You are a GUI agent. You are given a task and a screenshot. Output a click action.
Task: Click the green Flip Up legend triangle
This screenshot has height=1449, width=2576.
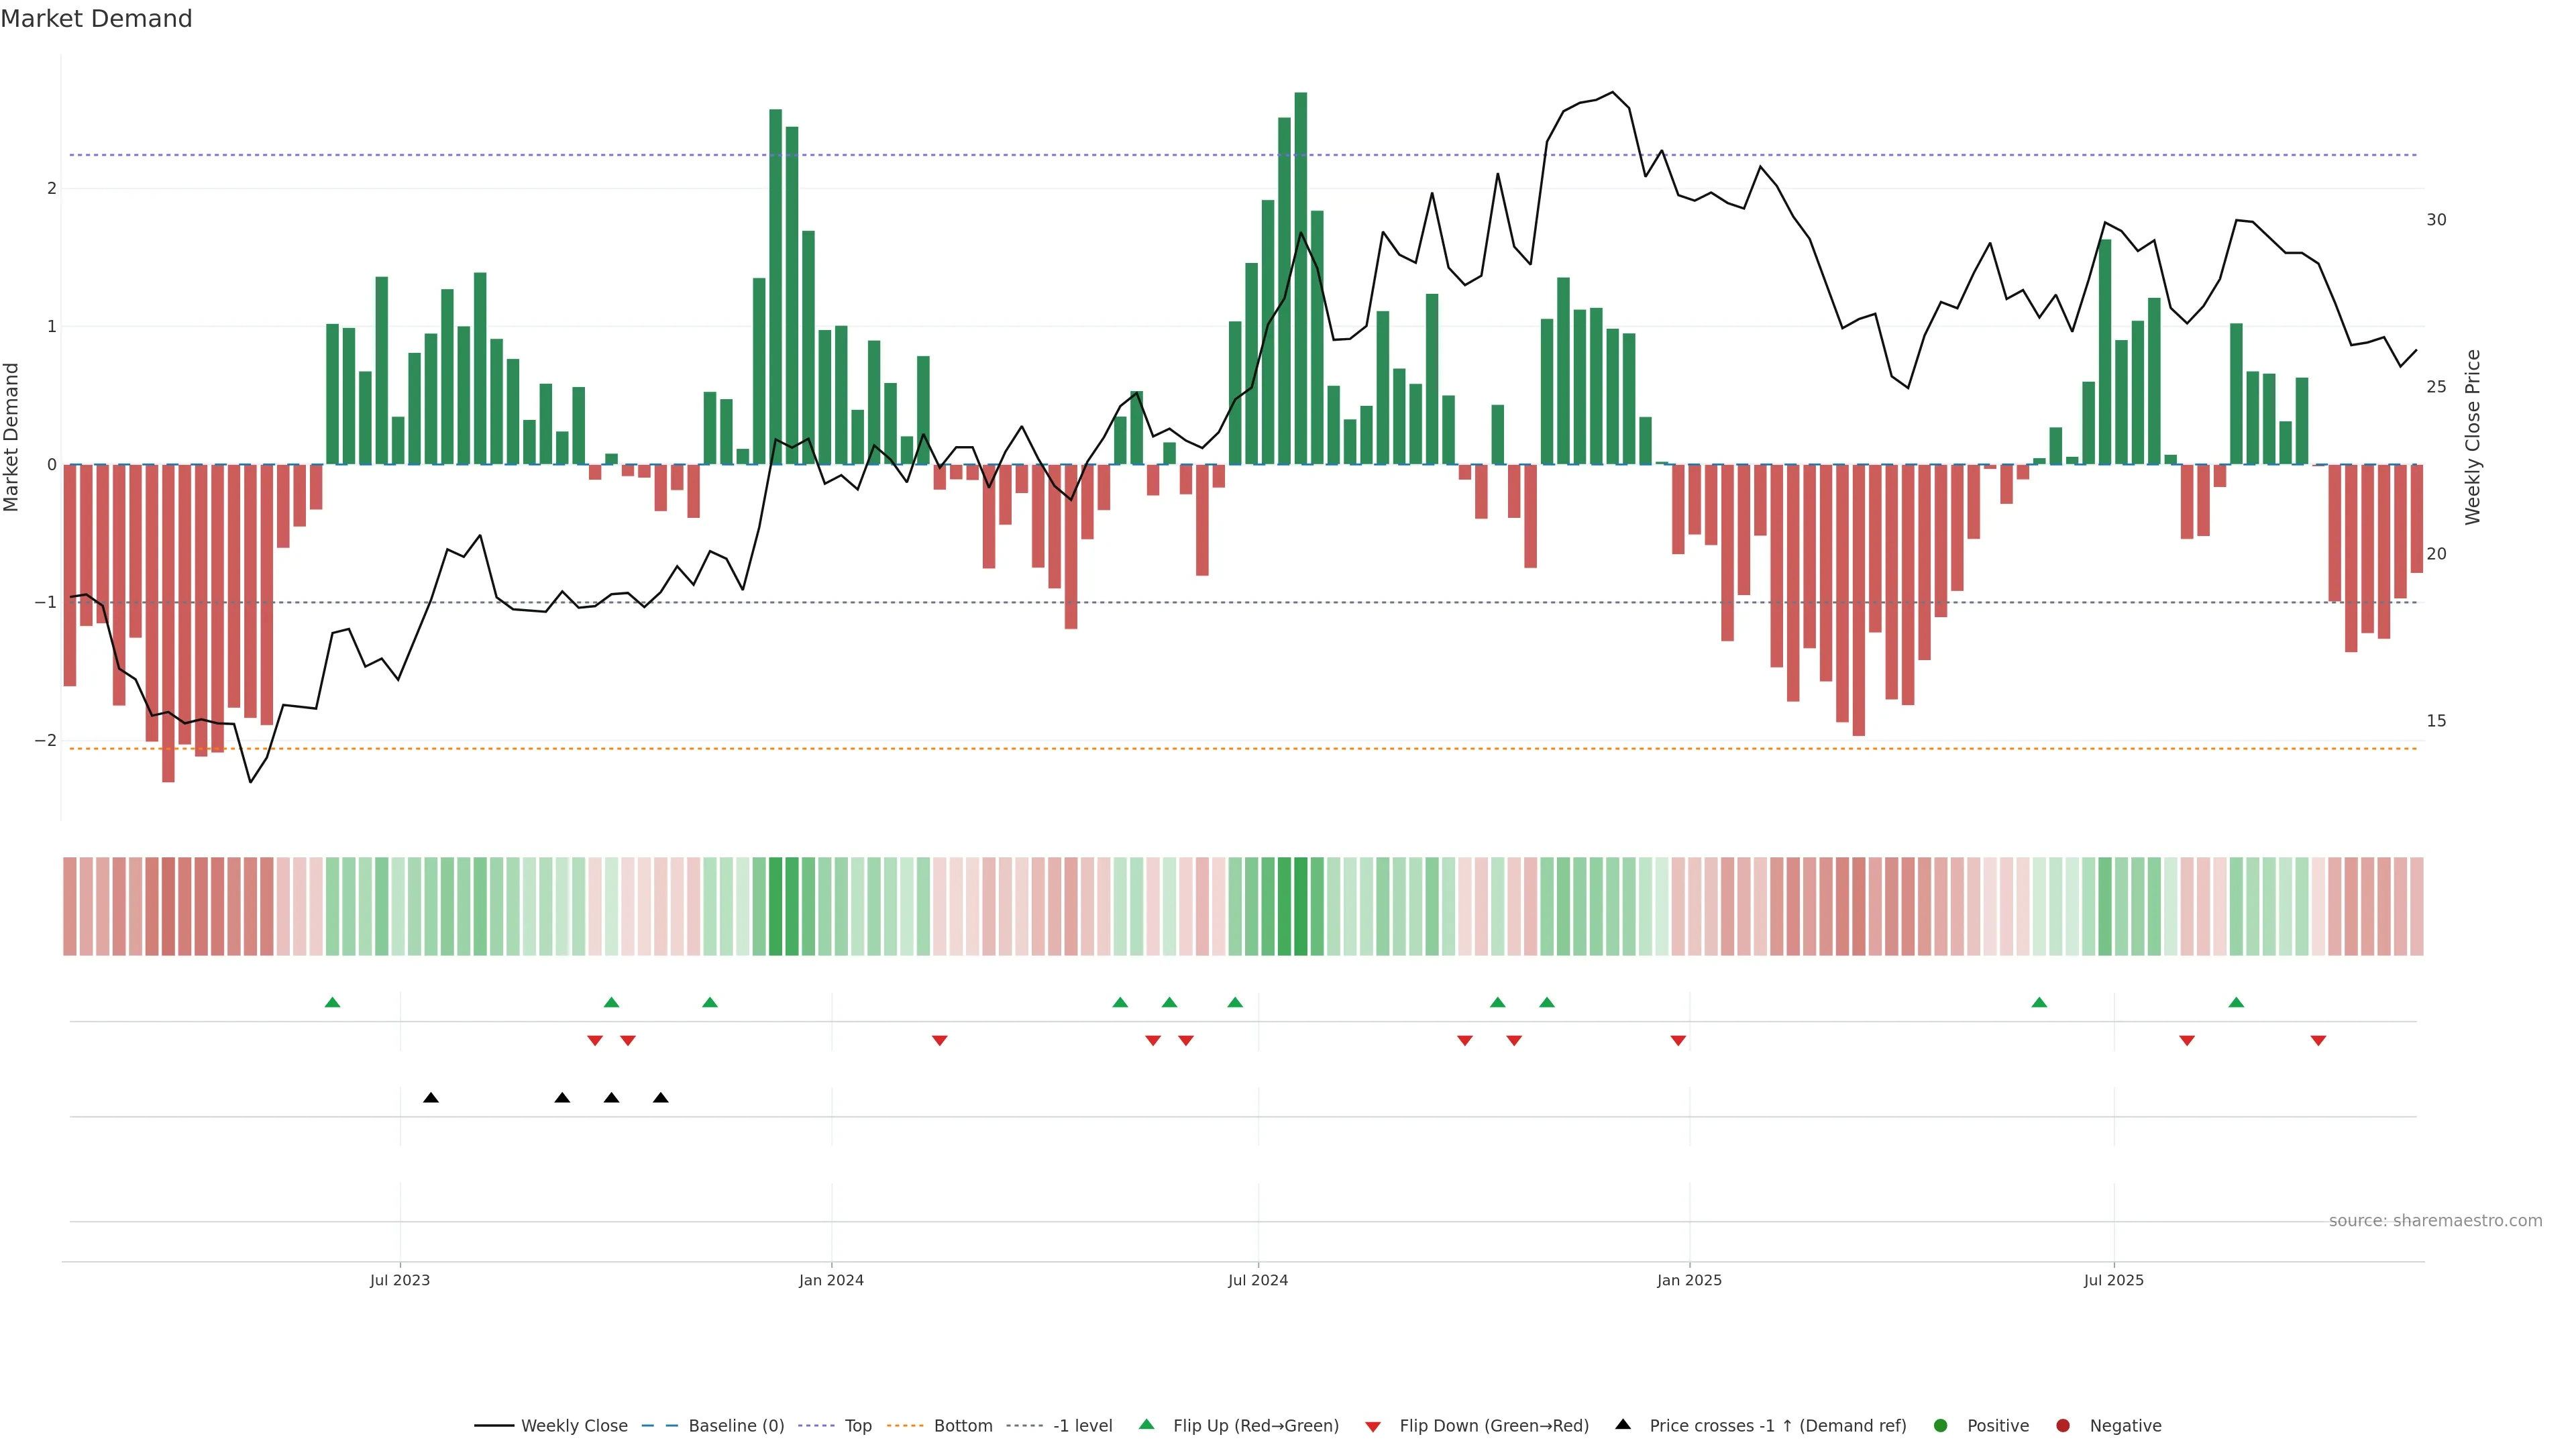(x=1147, y=1424)
